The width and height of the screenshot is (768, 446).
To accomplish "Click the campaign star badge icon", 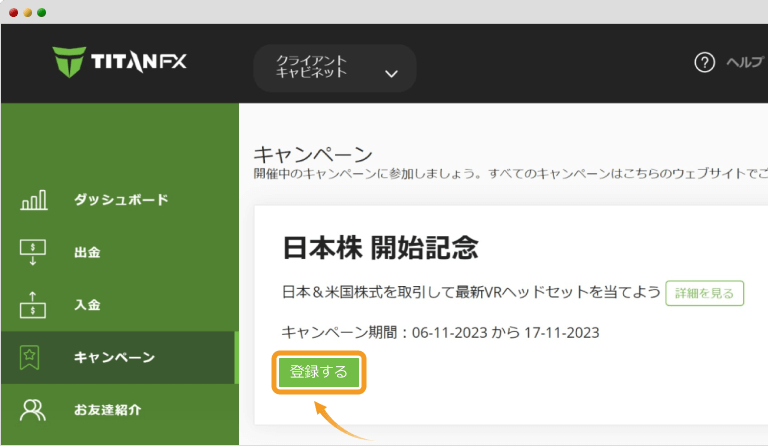I will tap(29, 357).
